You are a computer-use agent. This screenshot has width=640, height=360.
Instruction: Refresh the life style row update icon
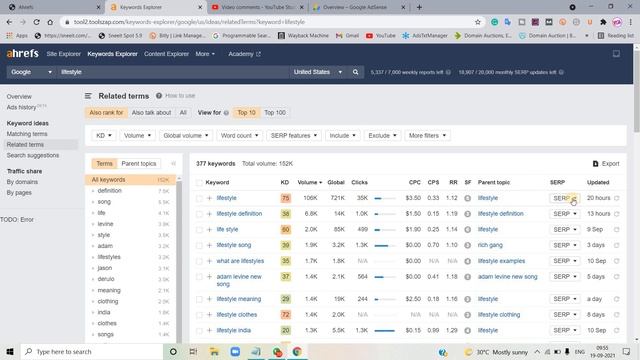point(617,229)
